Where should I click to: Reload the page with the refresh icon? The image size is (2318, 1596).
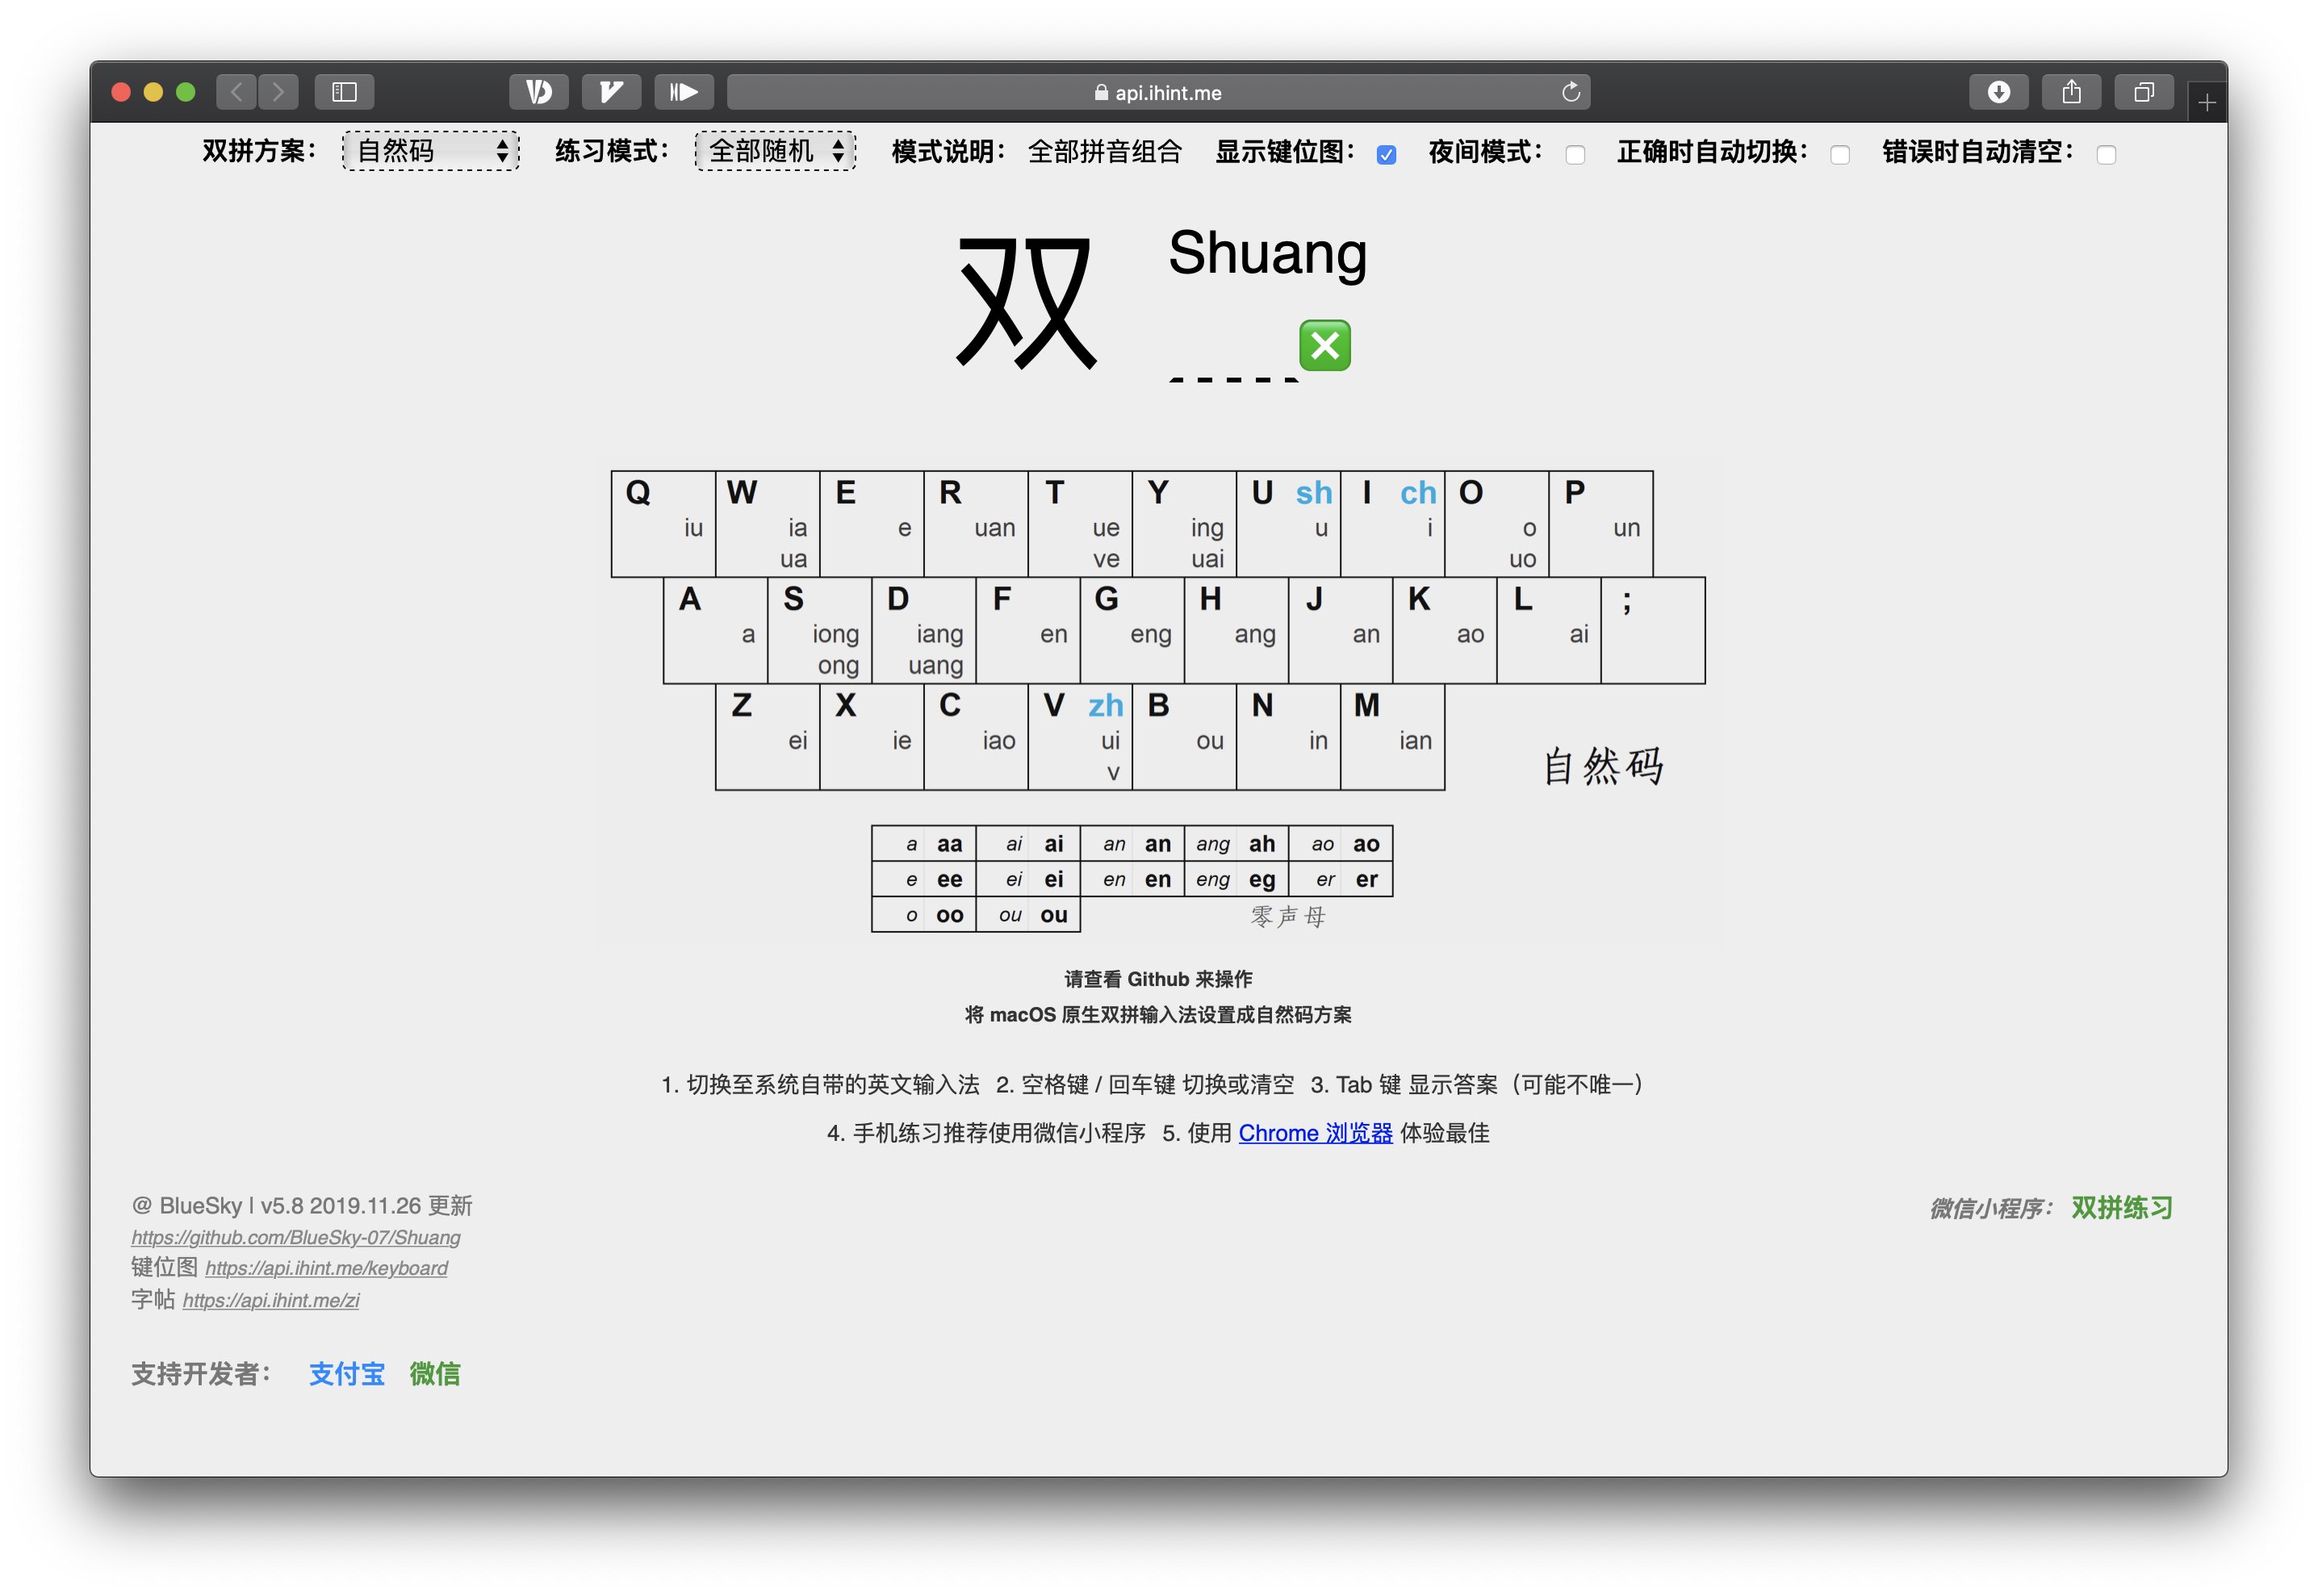coord(1570,92)
